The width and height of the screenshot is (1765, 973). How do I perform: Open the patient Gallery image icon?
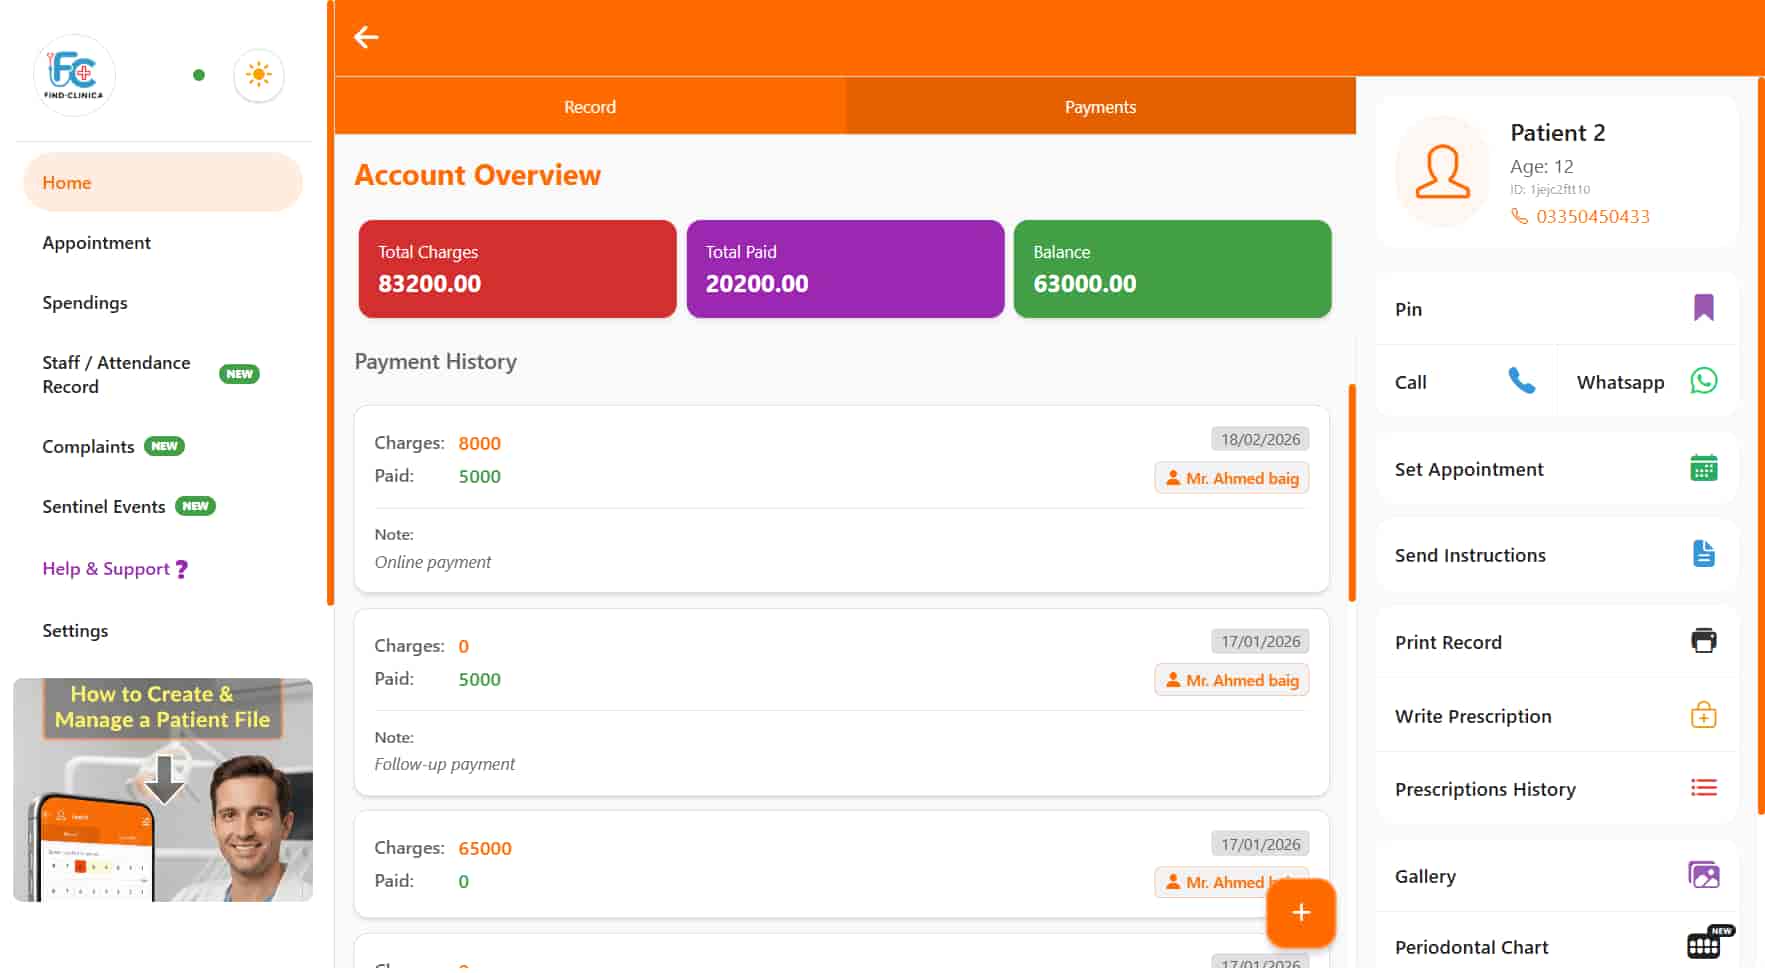(x=1704, y=873)
